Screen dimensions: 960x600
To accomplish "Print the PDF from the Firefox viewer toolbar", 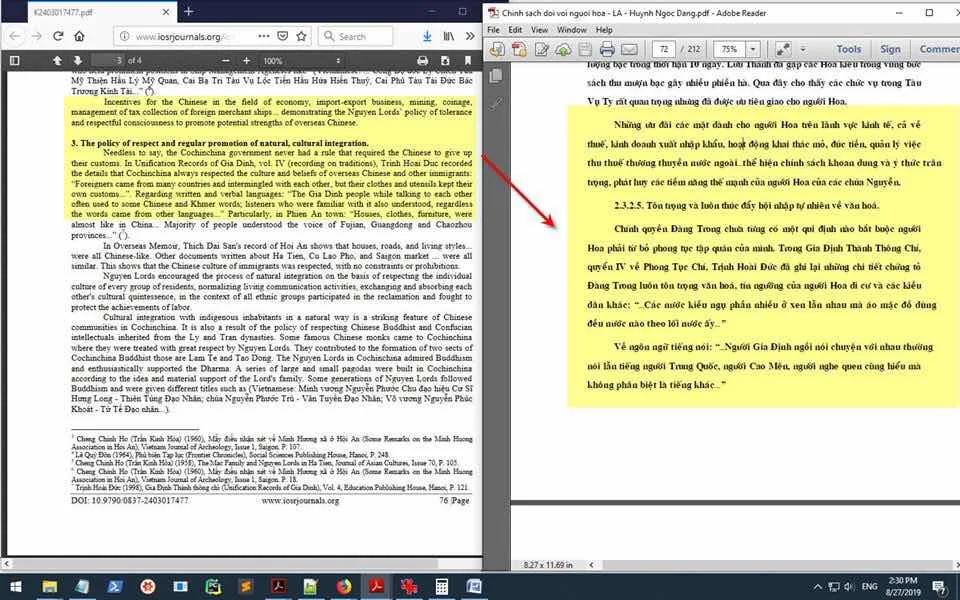I will click(422, 61).
